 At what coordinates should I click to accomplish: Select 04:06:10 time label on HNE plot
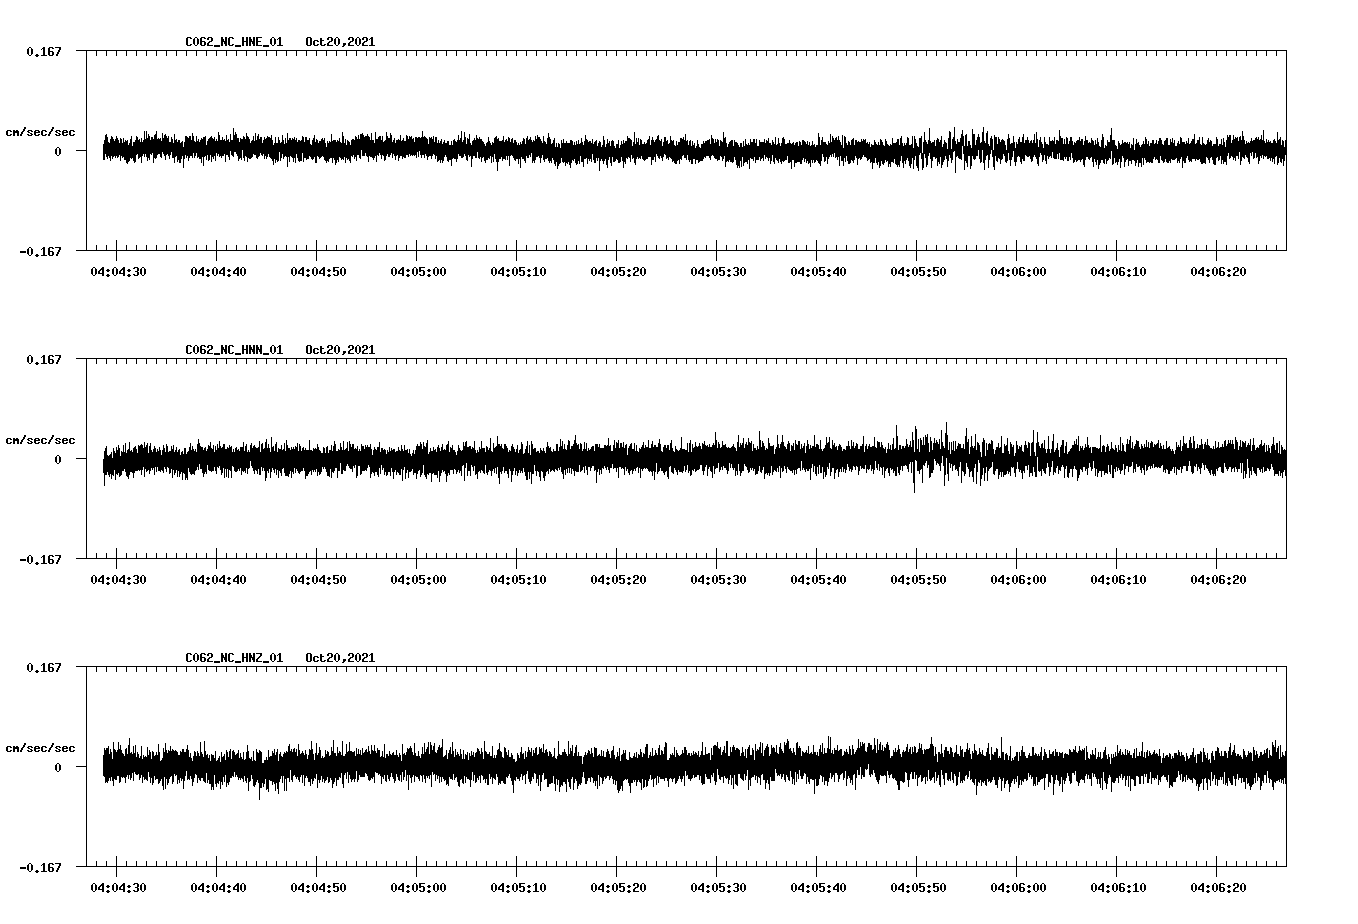click(1118, 271)
